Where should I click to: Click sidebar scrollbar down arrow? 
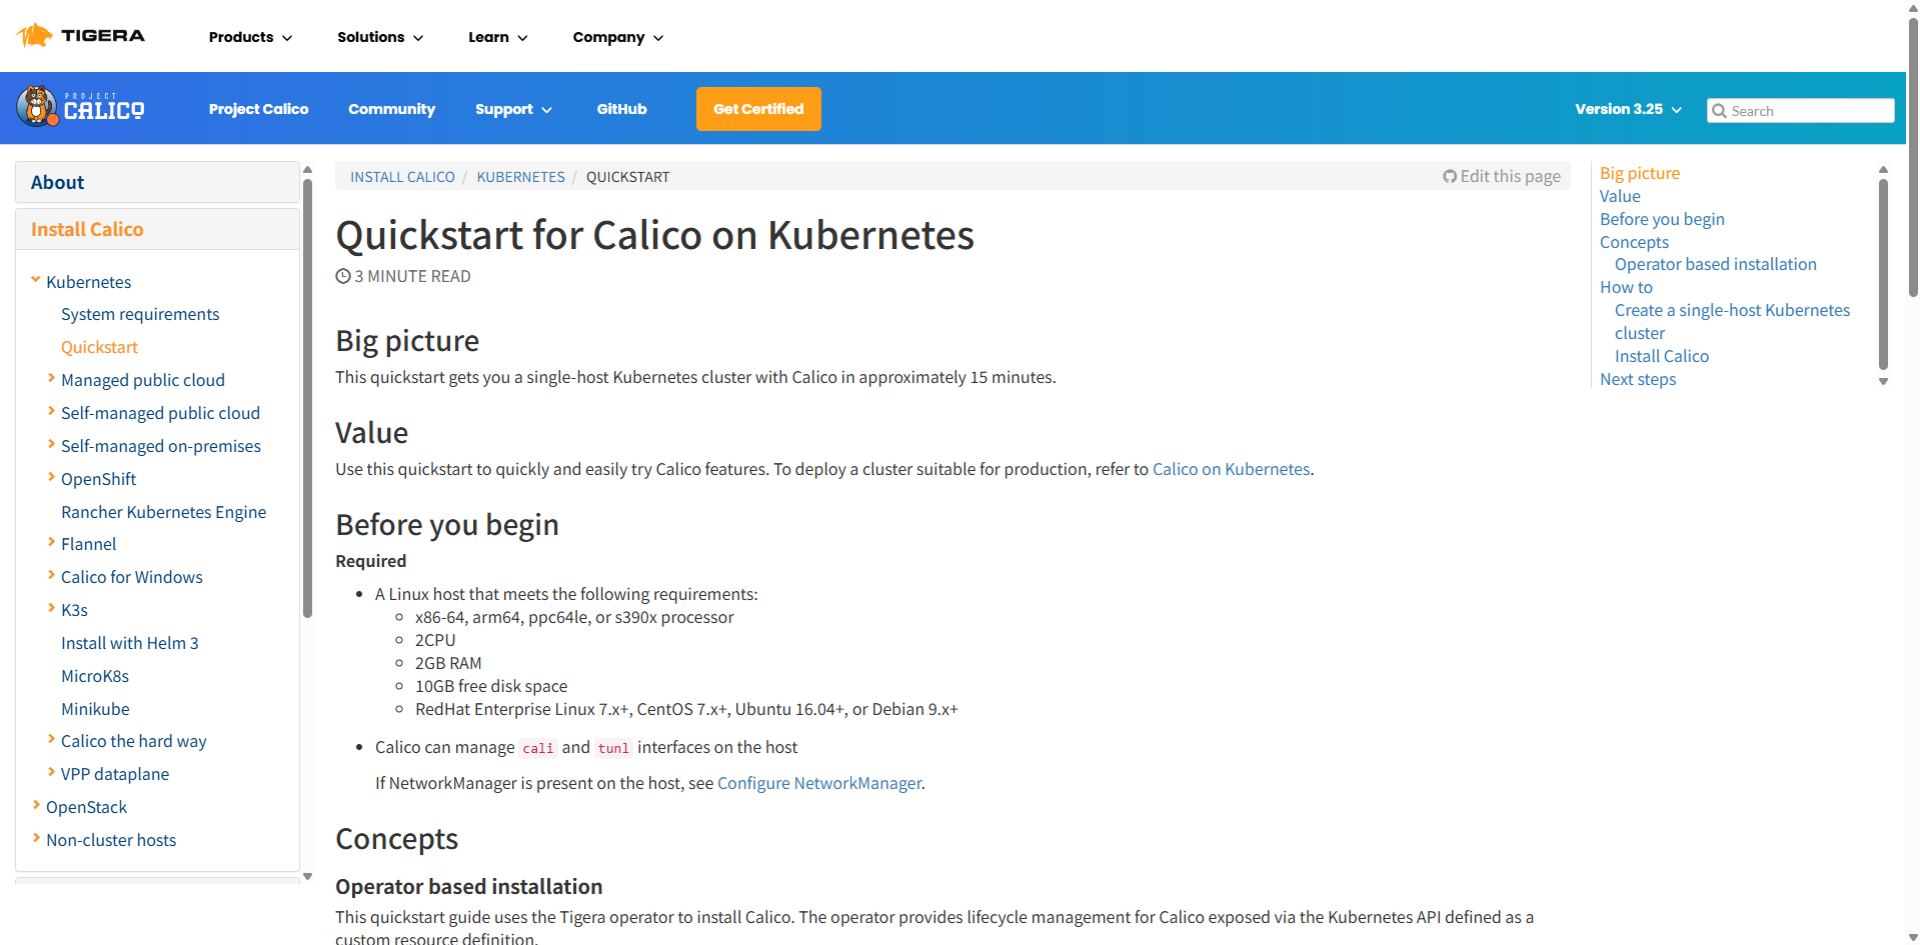(308, 877)
